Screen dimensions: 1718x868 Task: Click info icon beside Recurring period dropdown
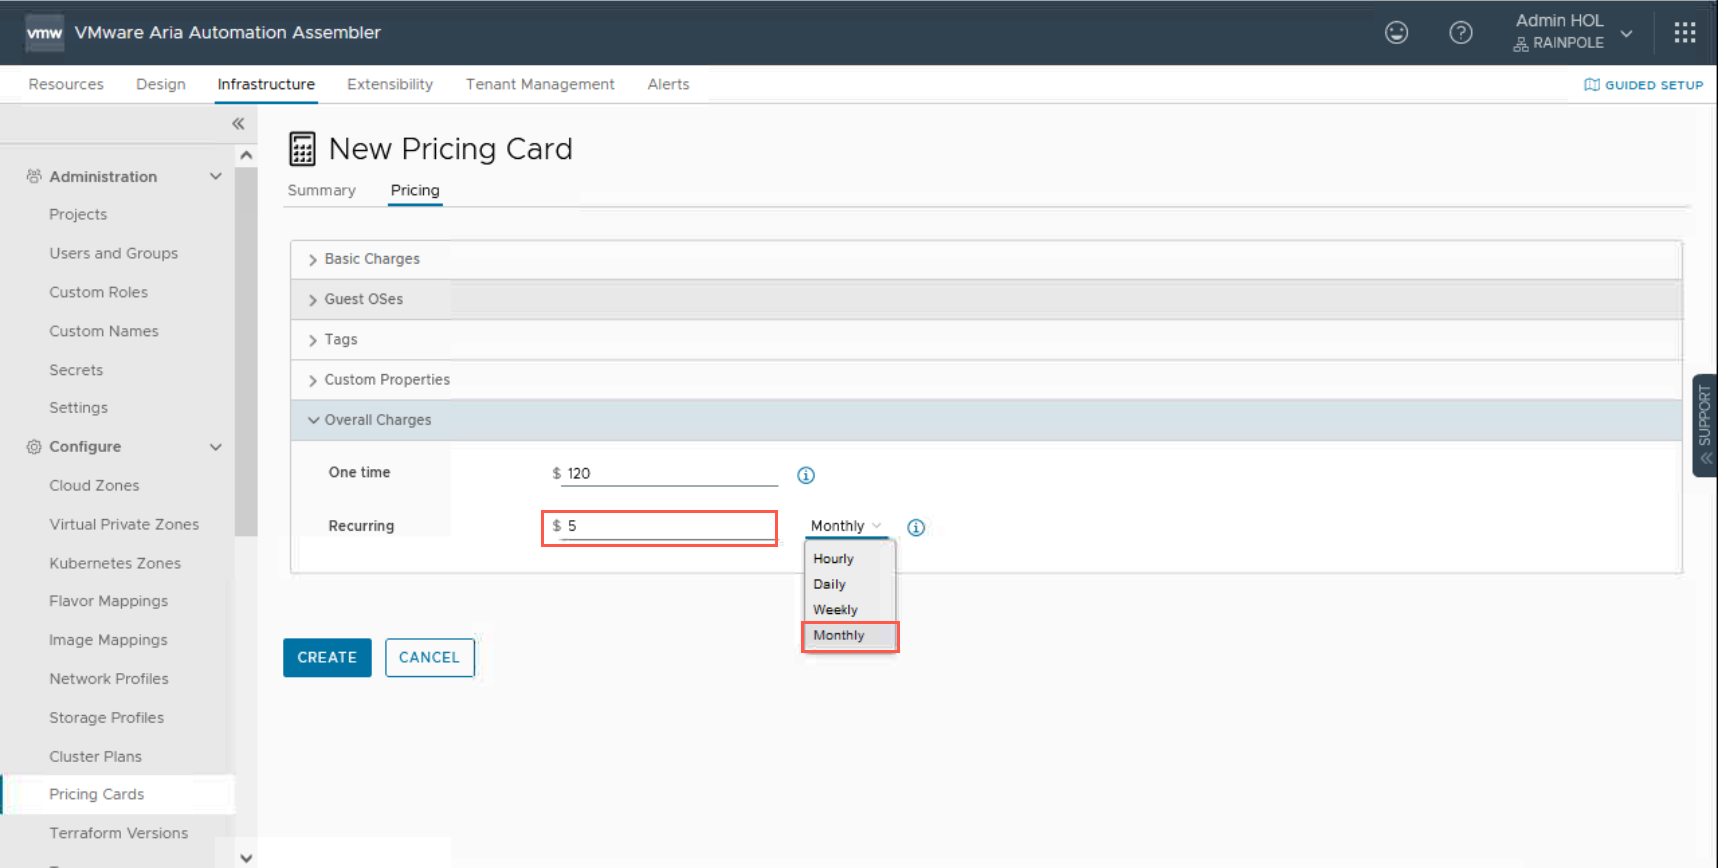(916, 527)
